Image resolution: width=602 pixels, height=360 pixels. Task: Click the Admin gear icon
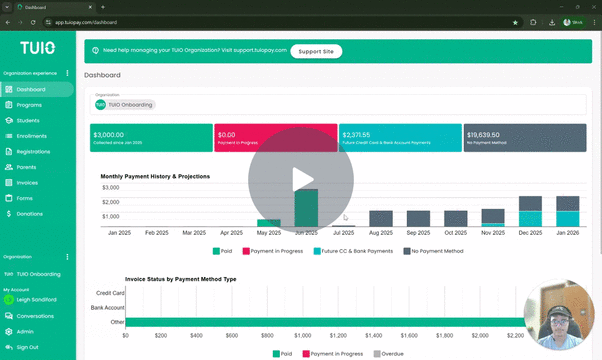click(x=9, y=332)
